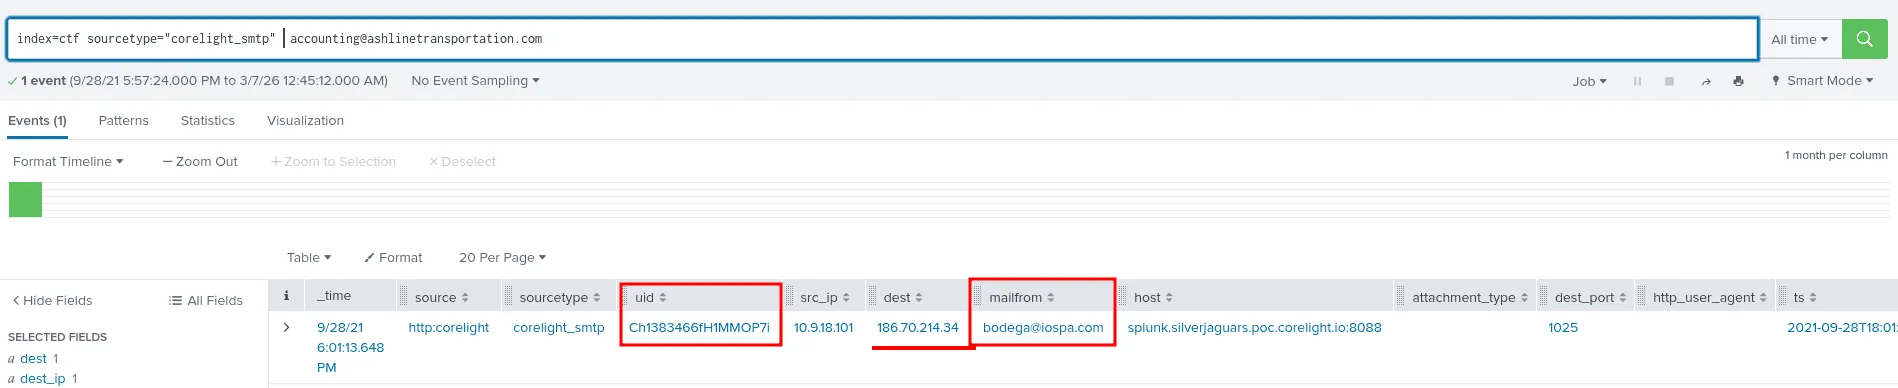Sort by the sourcetype column
The width and height of the screenshot is (1898, 388).
pyautogui.click(x=560, y=297)
